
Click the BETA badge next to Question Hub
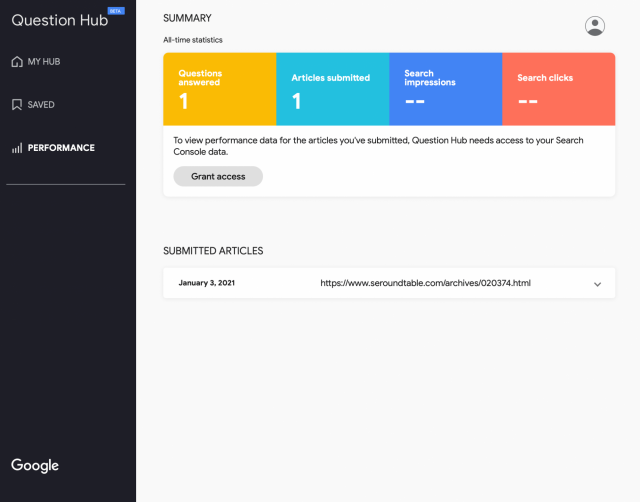(116, 11)
